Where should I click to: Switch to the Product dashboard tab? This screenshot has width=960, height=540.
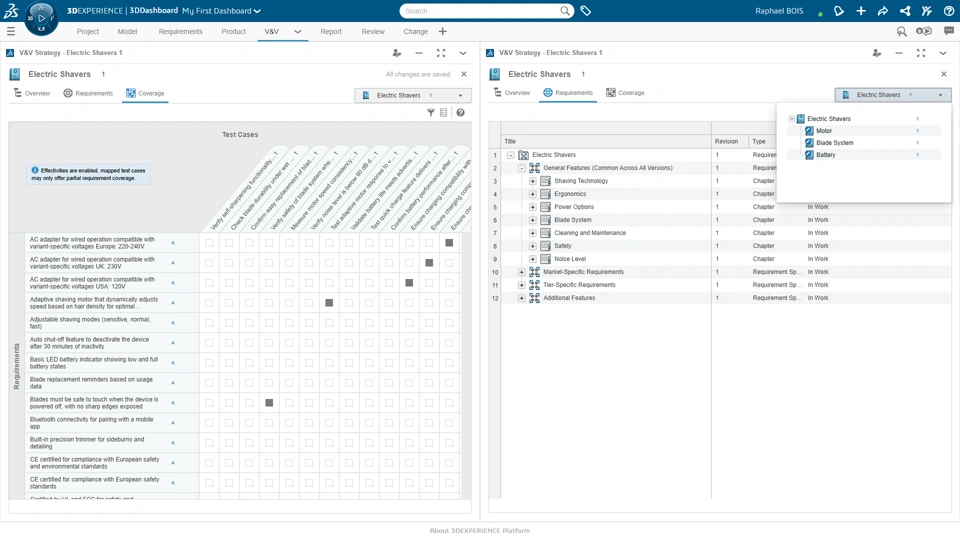[233, 32]
